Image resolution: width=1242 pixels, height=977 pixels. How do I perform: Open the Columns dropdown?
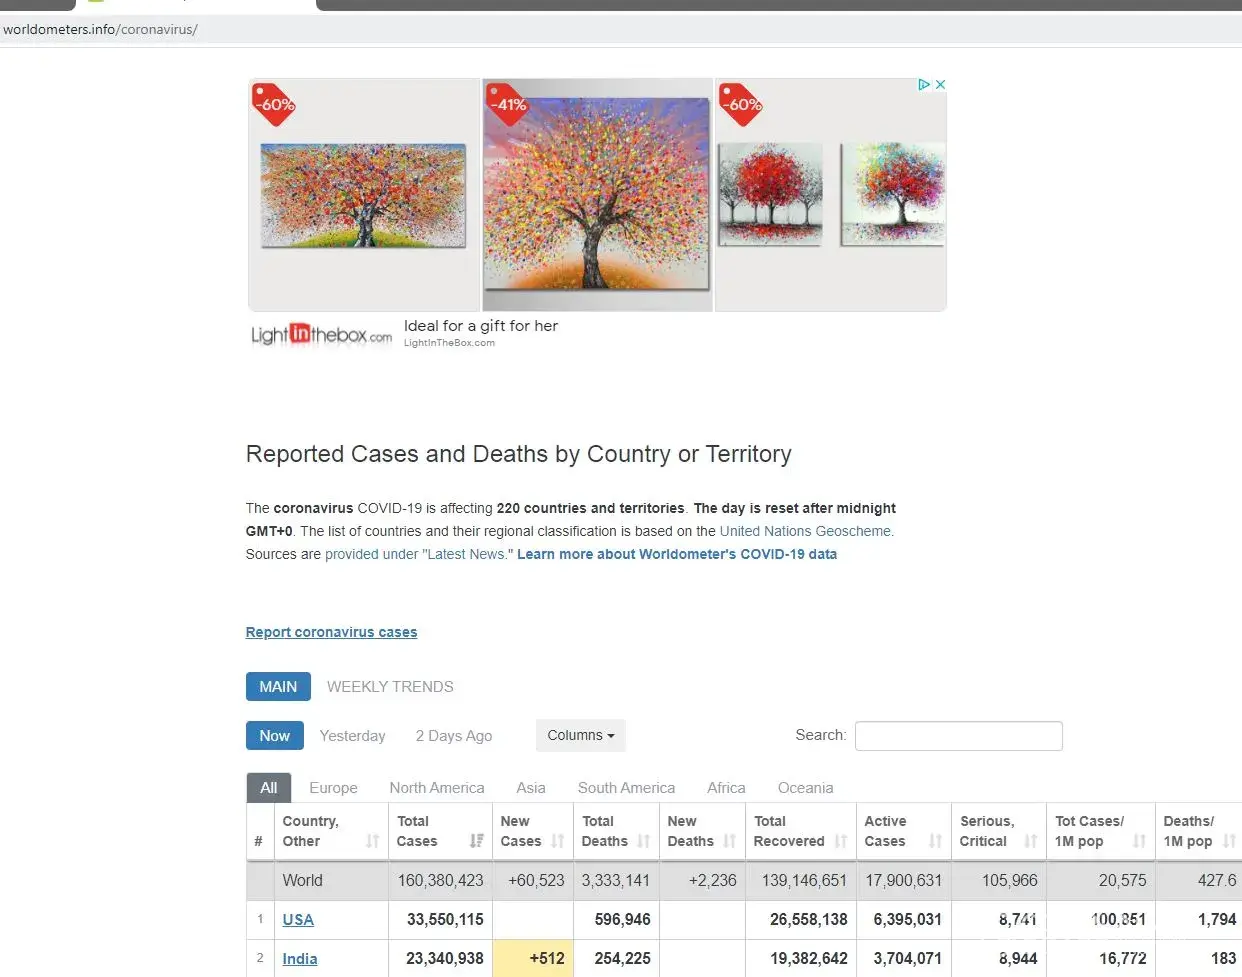click(580, 735)
